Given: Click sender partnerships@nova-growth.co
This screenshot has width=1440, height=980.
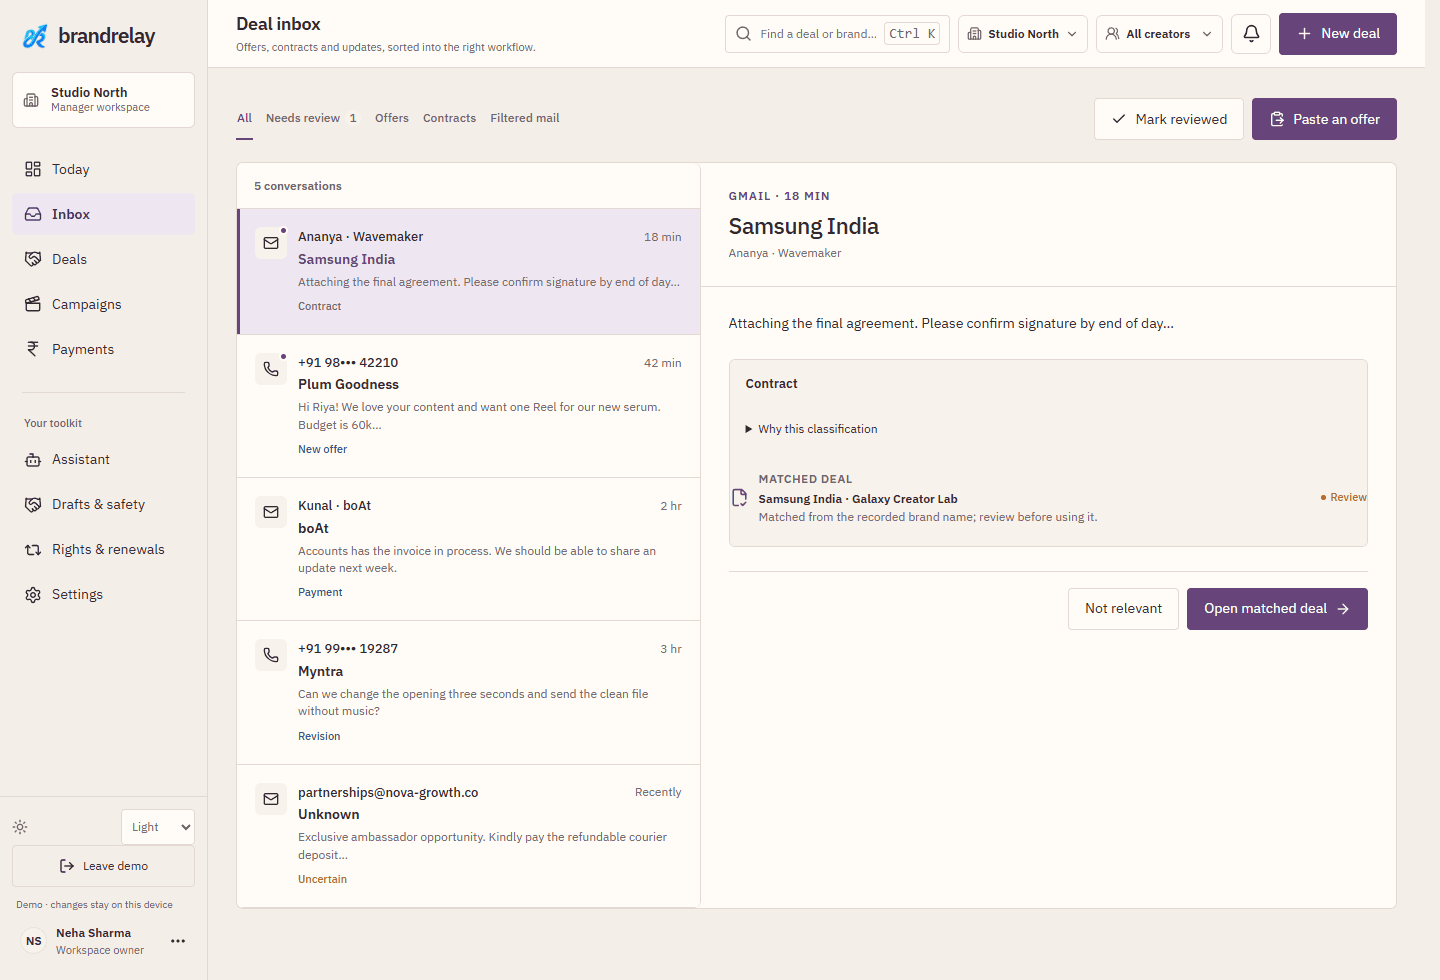Looking at the screenshot, I should [388, 792].
